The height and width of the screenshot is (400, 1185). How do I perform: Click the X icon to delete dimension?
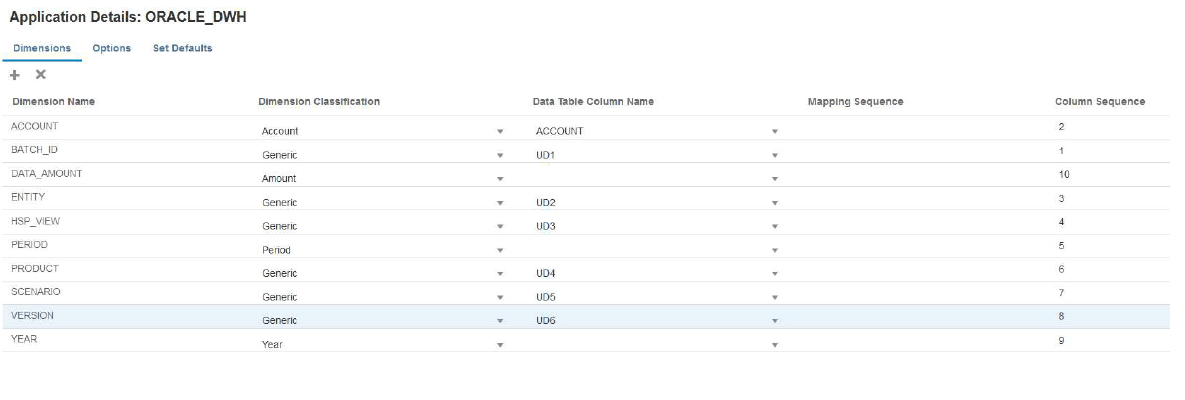pos(41,75)
